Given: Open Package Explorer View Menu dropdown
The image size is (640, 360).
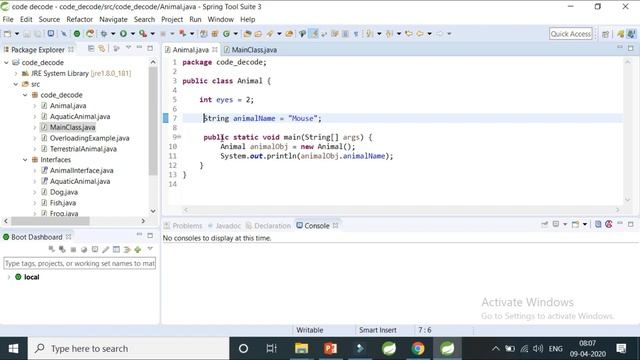Looking at the screenshot, I should (129, 48).
